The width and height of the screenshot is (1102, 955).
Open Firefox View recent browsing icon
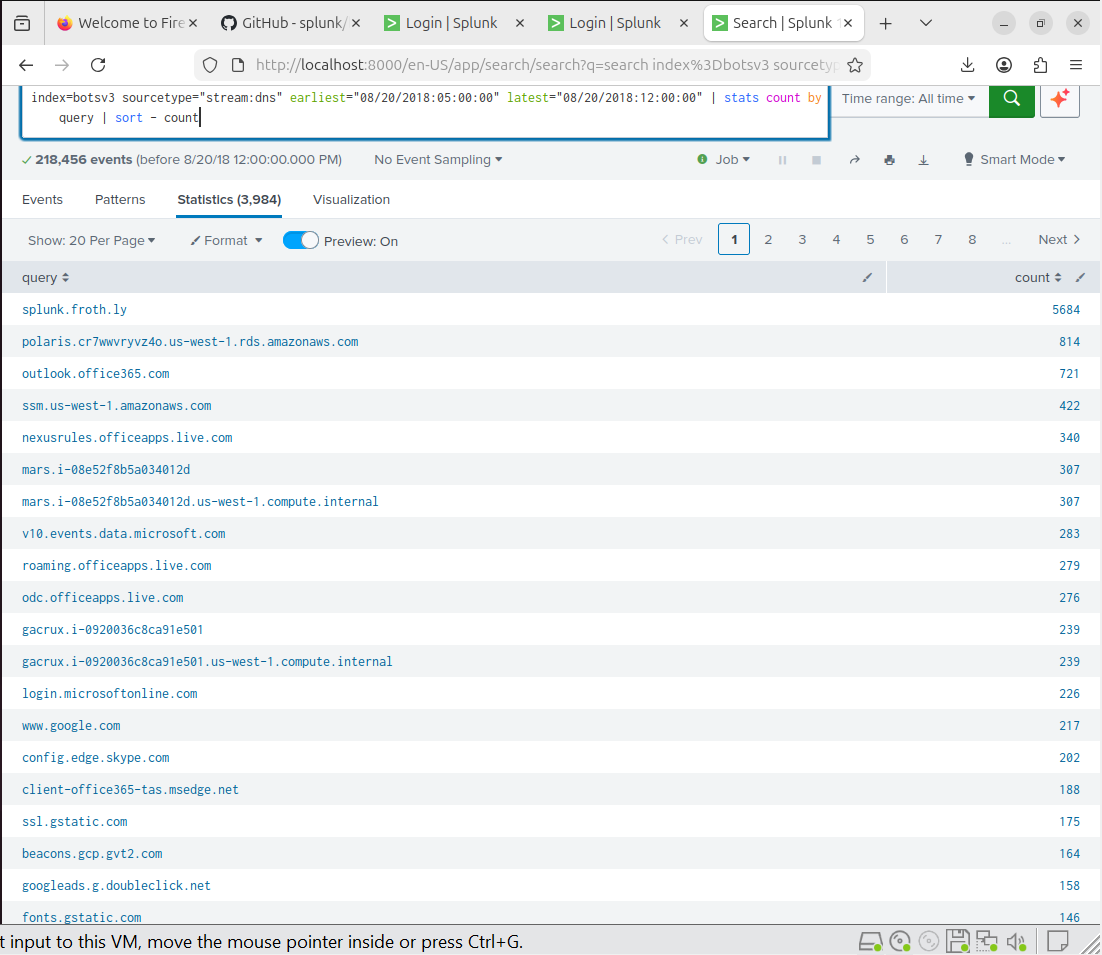pos(22,23)
